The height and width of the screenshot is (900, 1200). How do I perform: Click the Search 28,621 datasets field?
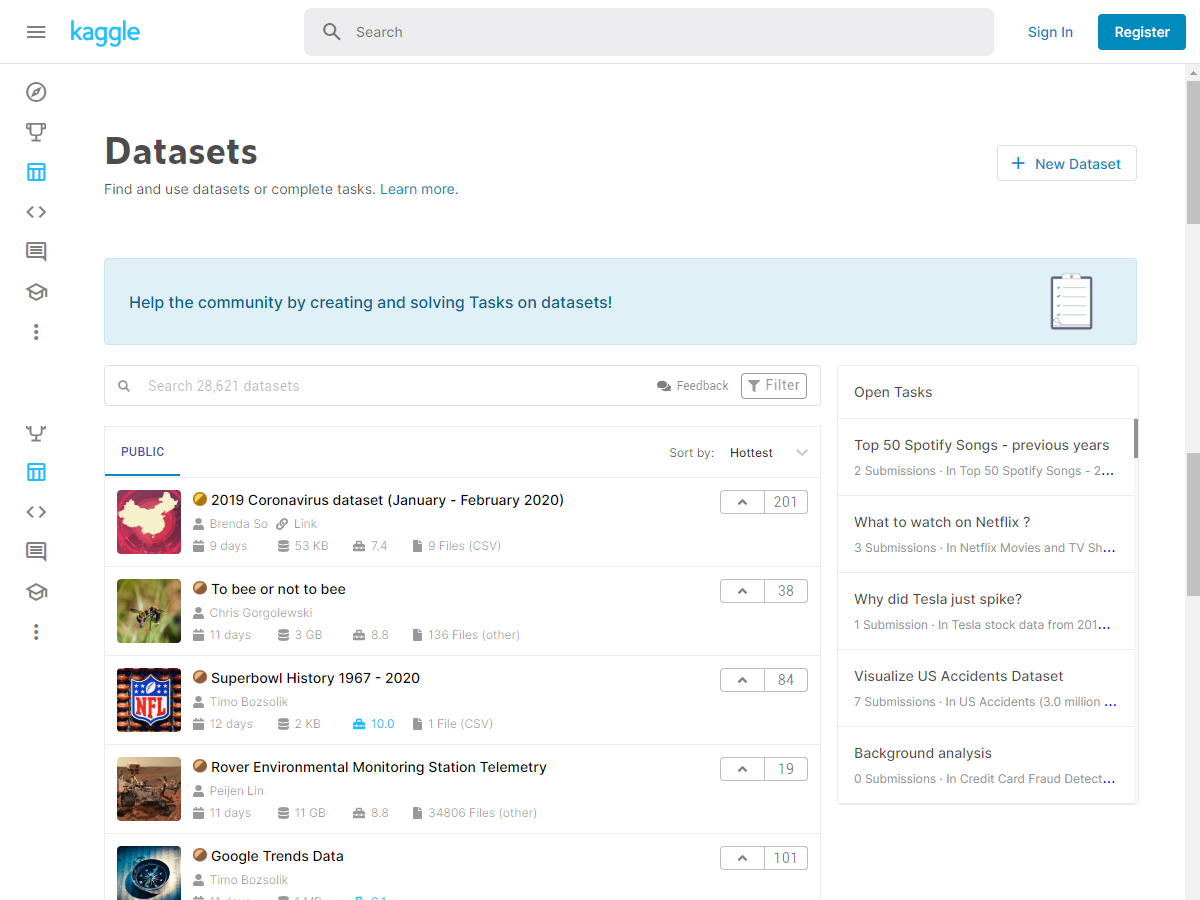click(x=390, y=386)
